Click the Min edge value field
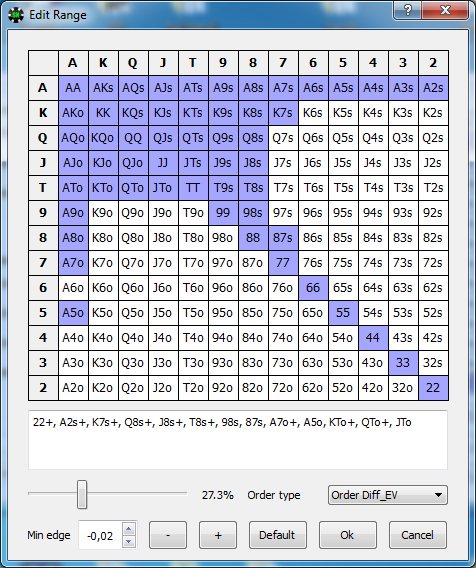The image size is (476, 568). point(101,535)
